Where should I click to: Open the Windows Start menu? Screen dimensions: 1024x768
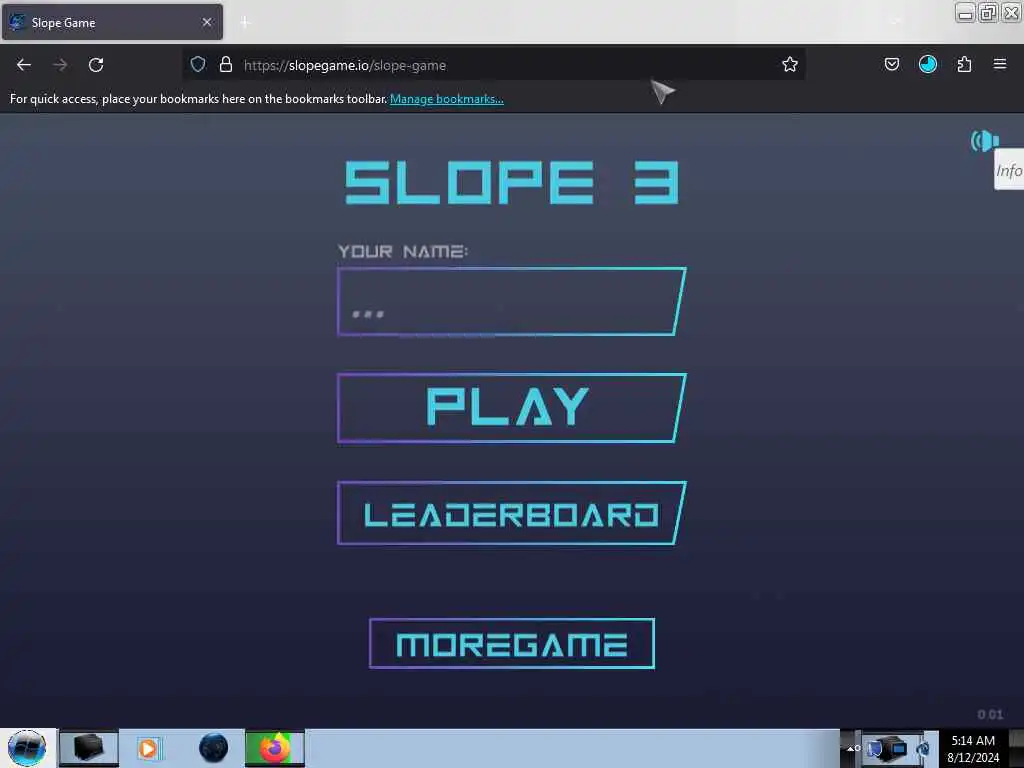(27, 748)
